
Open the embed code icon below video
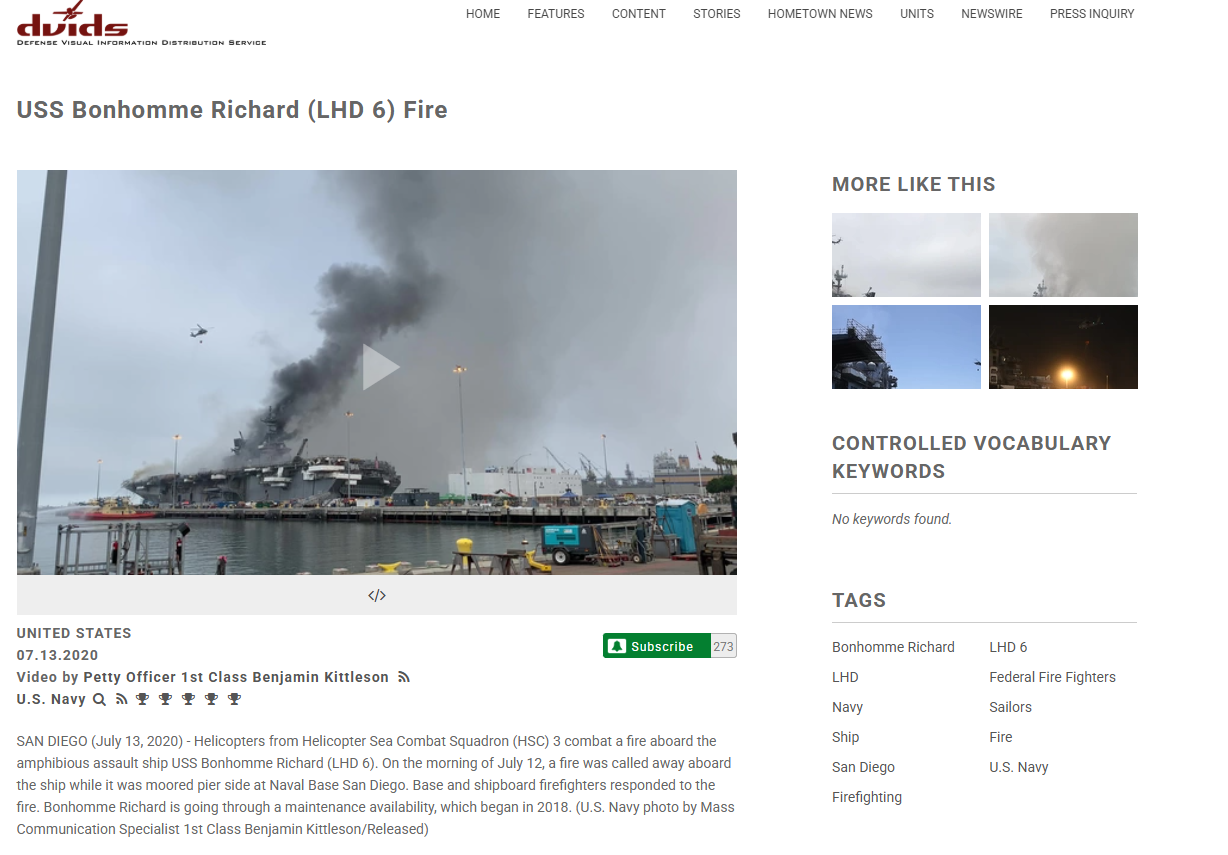click(377, 596)
